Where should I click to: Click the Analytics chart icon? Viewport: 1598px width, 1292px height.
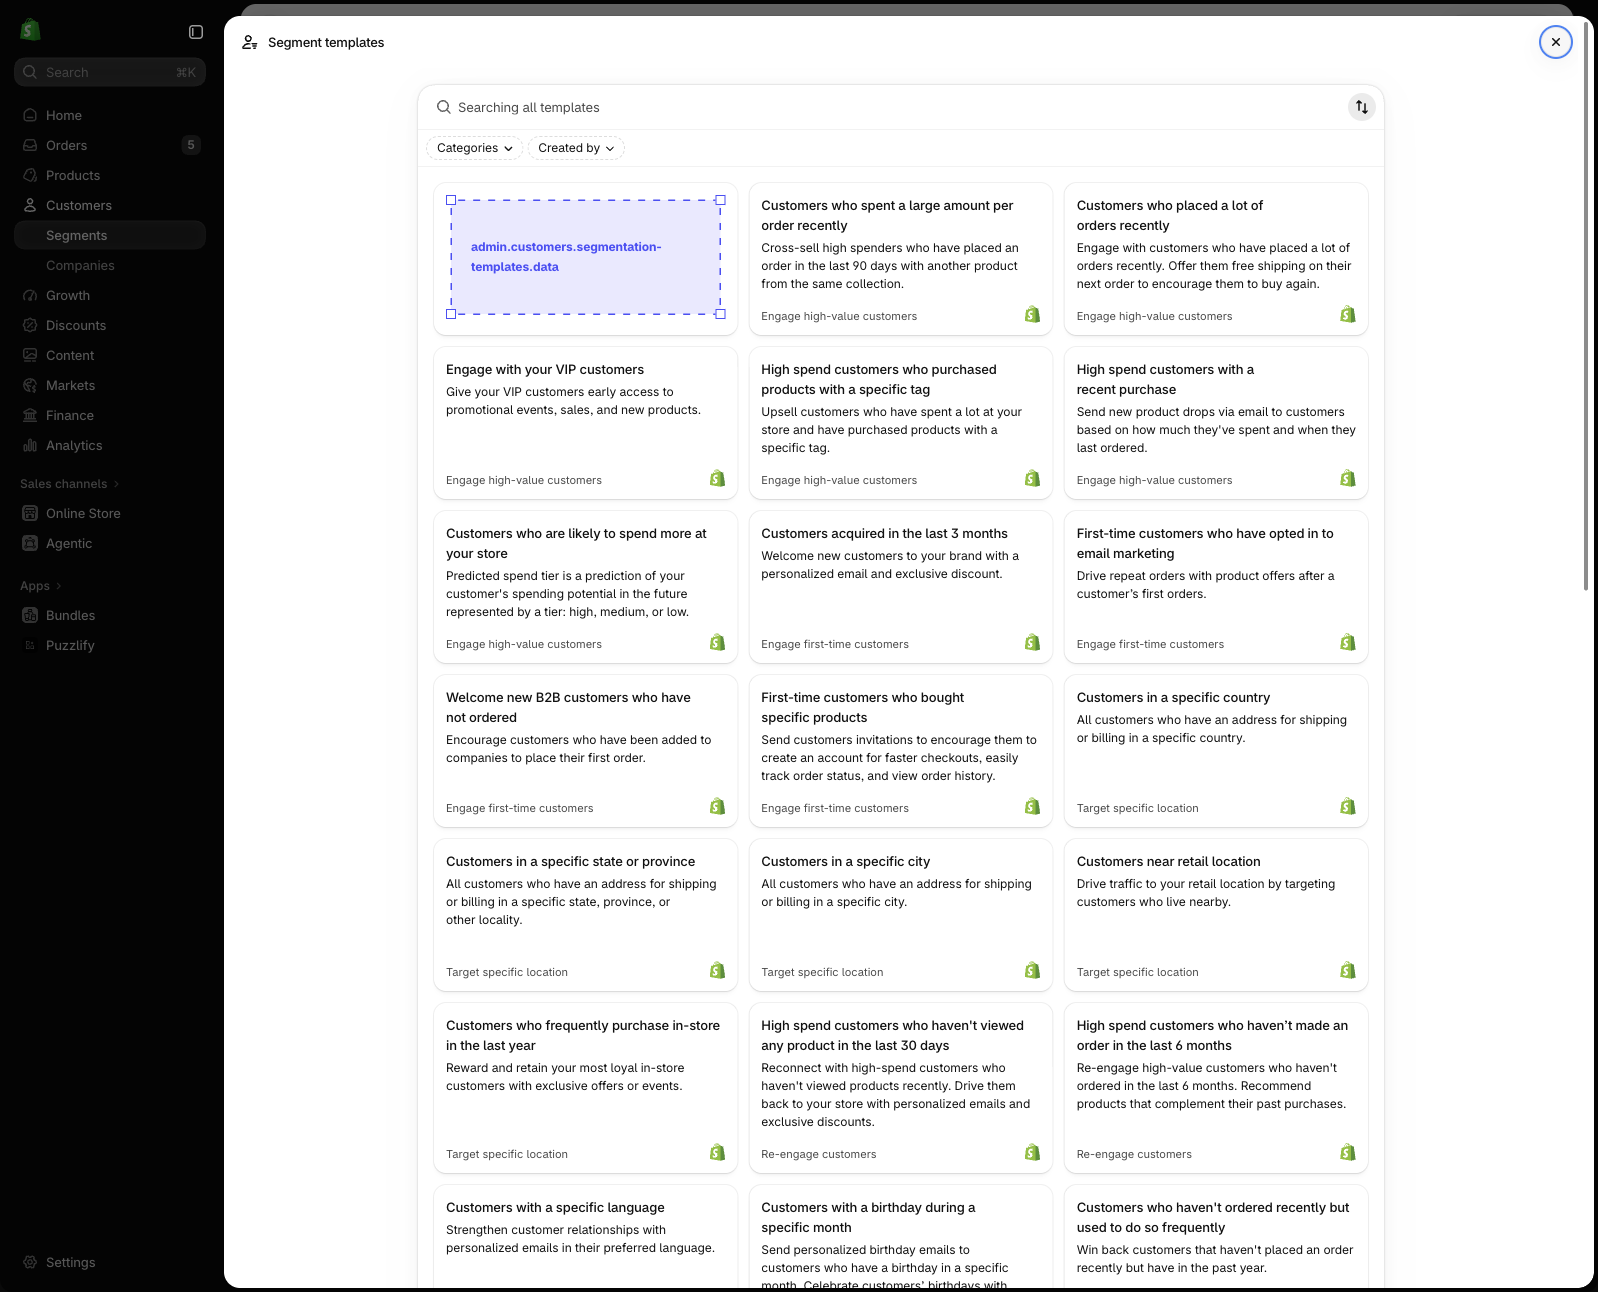[30, 445]
